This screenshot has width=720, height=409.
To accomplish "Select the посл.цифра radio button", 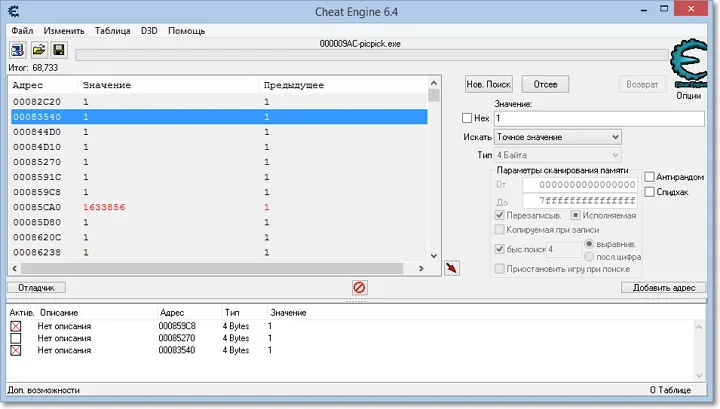I will click(589, 257).
